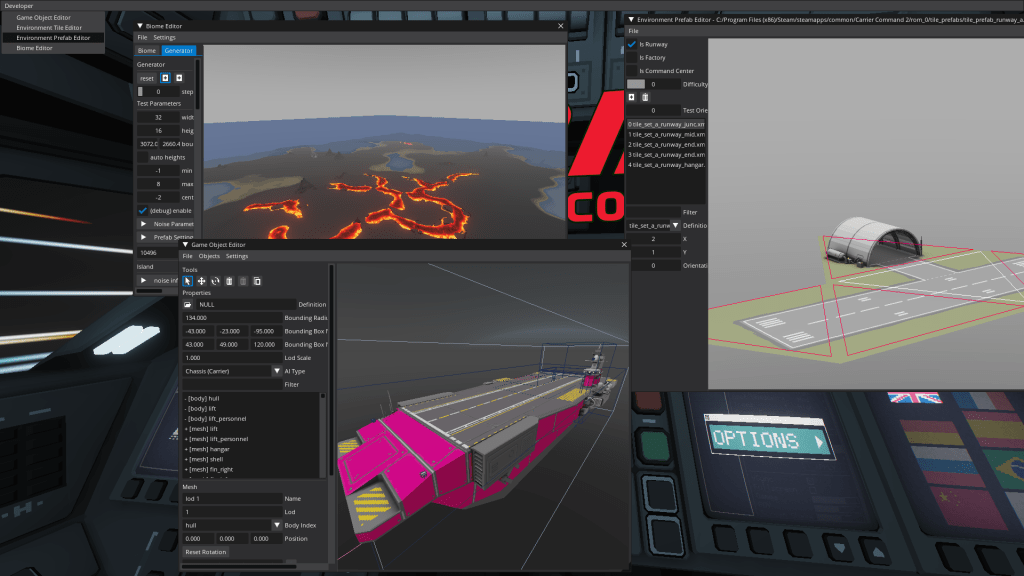Viewport: 1024px width, 576px height.
Task: Activate the move tool in Game Object Editor
Action: [201, 281]
